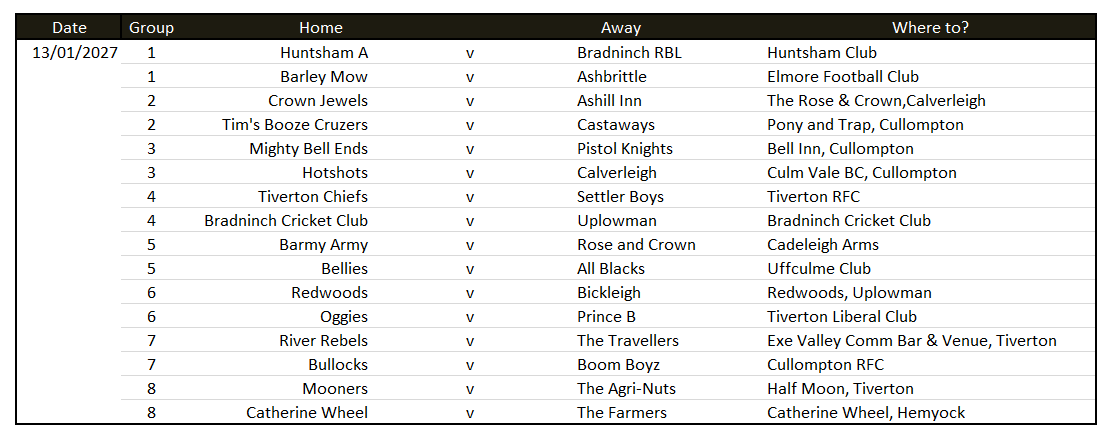
Task: Select the Crown Jewels team cell
Action: point(318,100)
